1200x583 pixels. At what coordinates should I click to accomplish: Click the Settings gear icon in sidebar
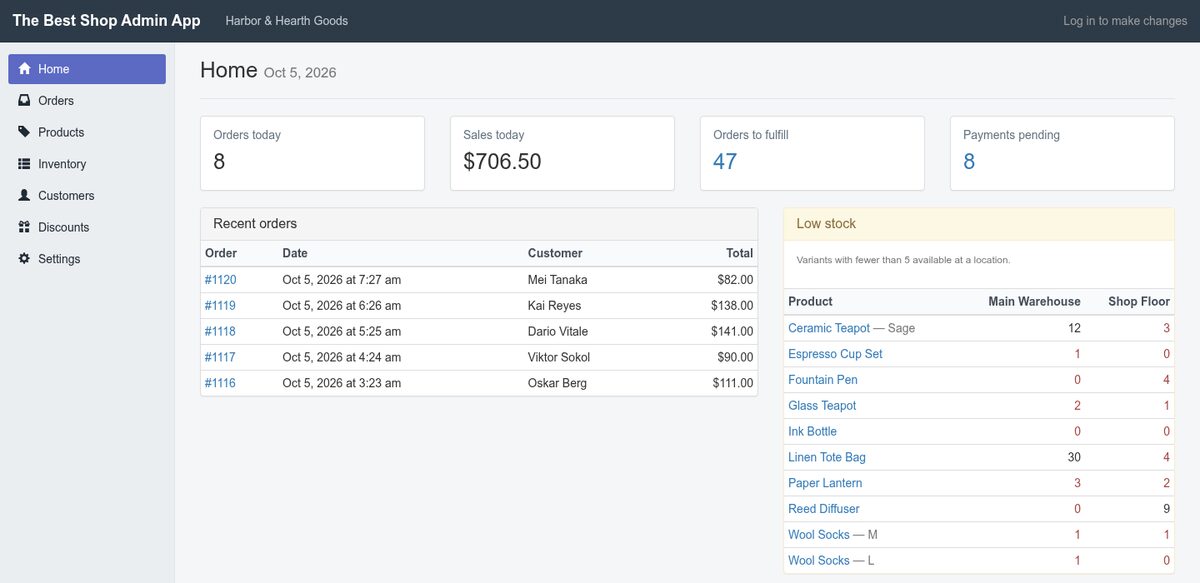tap(25, 259)
